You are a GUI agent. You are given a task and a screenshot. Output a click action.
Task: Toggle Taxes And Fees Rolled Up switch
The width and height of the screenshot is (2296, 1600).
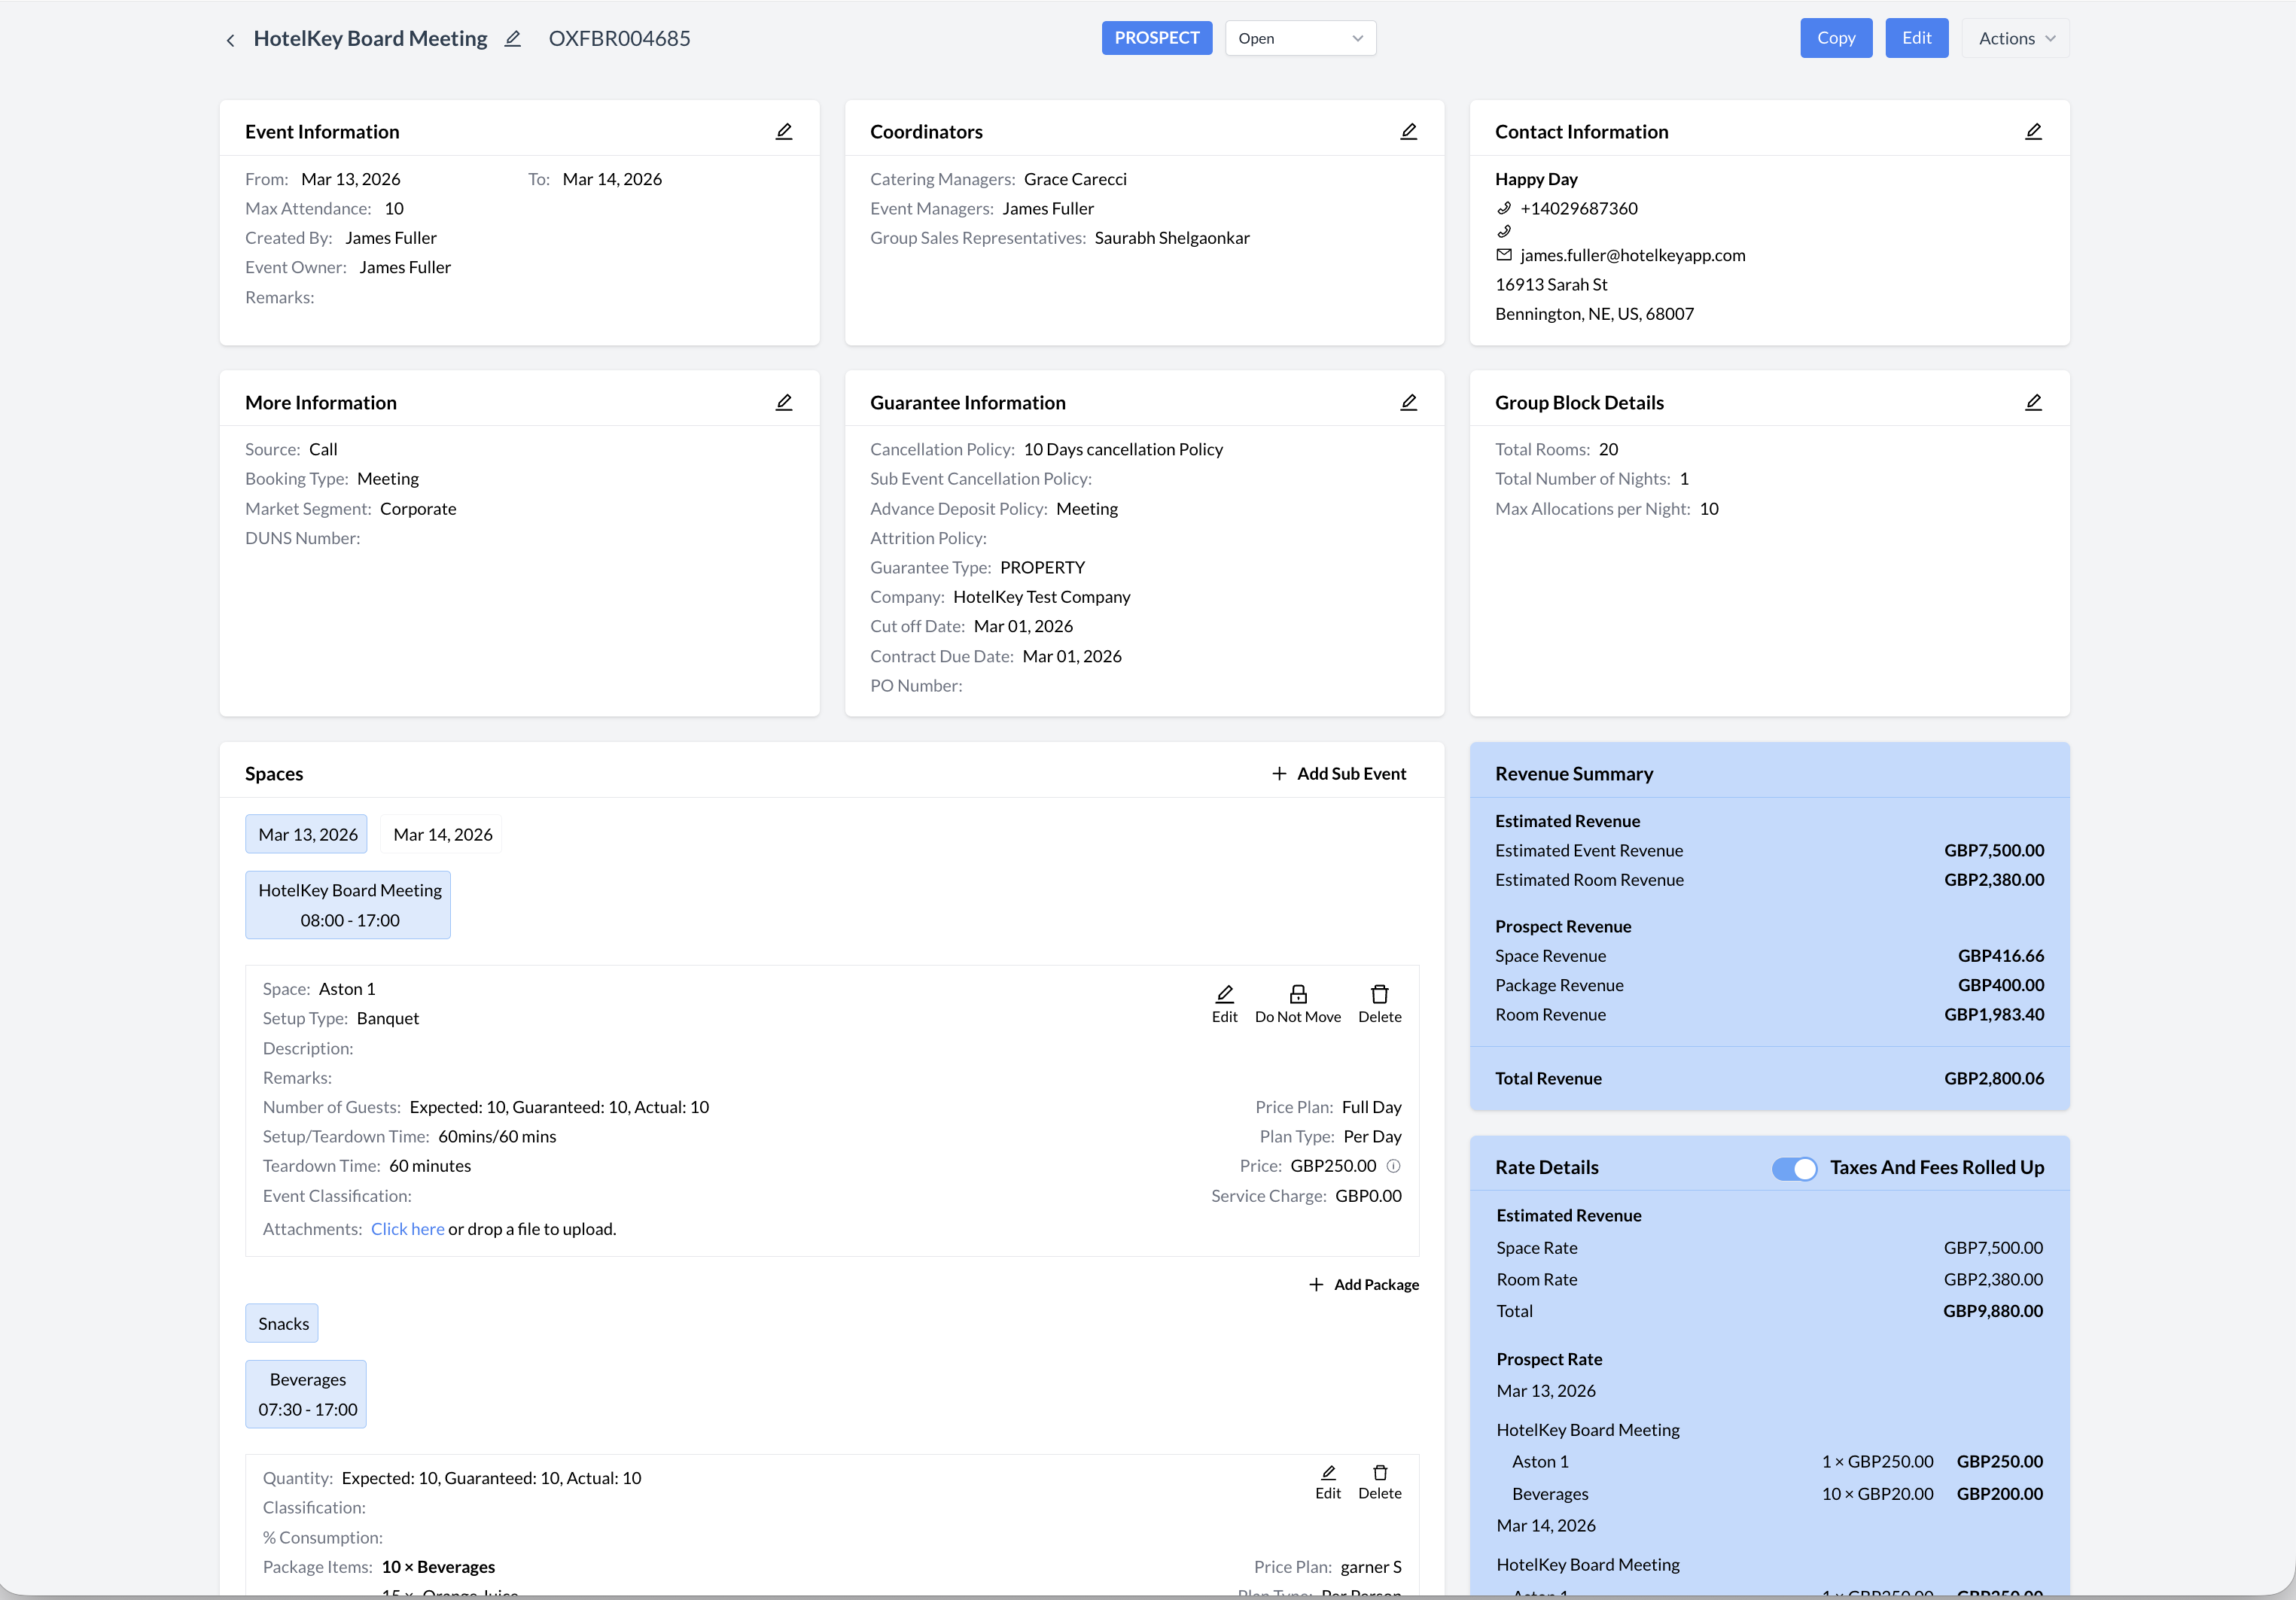coord(1794,1168)
